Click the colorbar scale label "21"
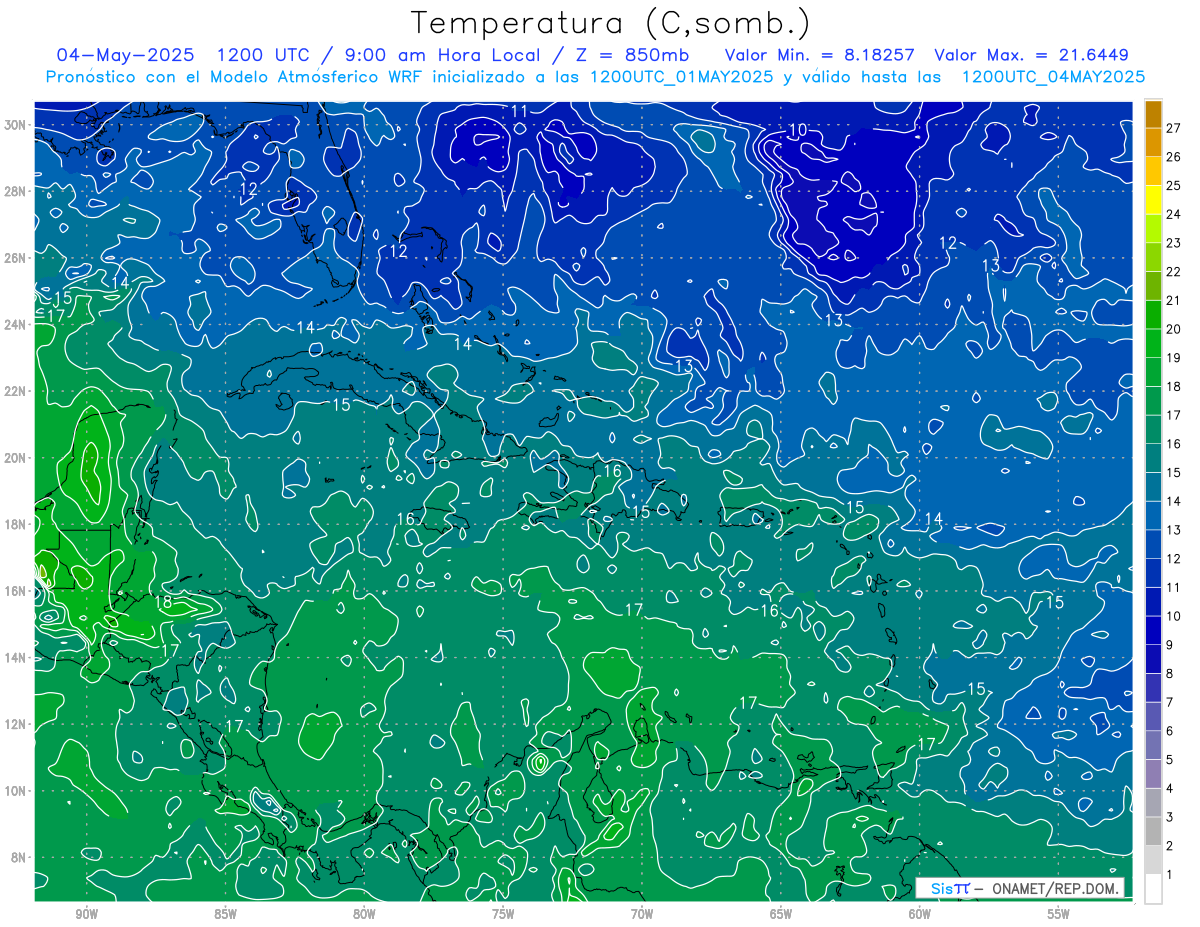This screenshot has width=1200, height=927. [x=1174, y=300]
